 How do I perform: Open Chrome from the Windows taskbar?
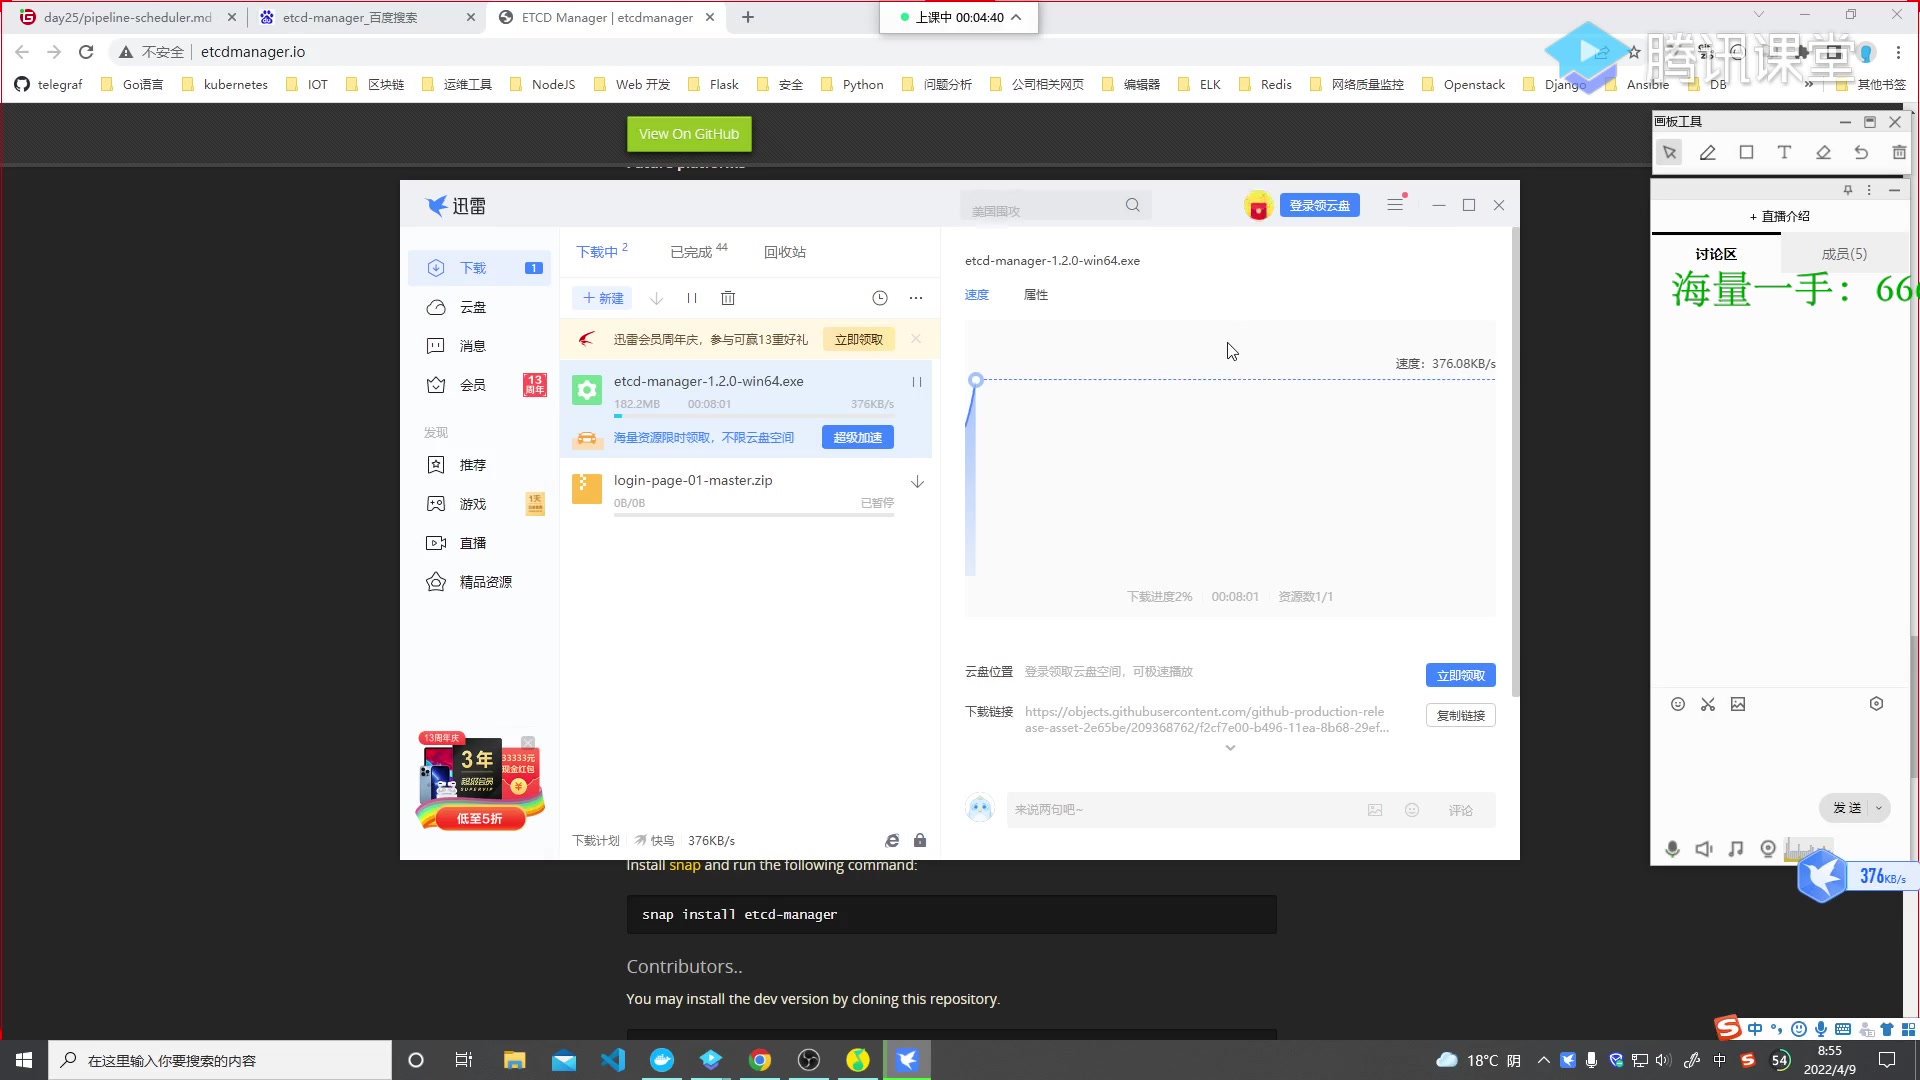760,1060
